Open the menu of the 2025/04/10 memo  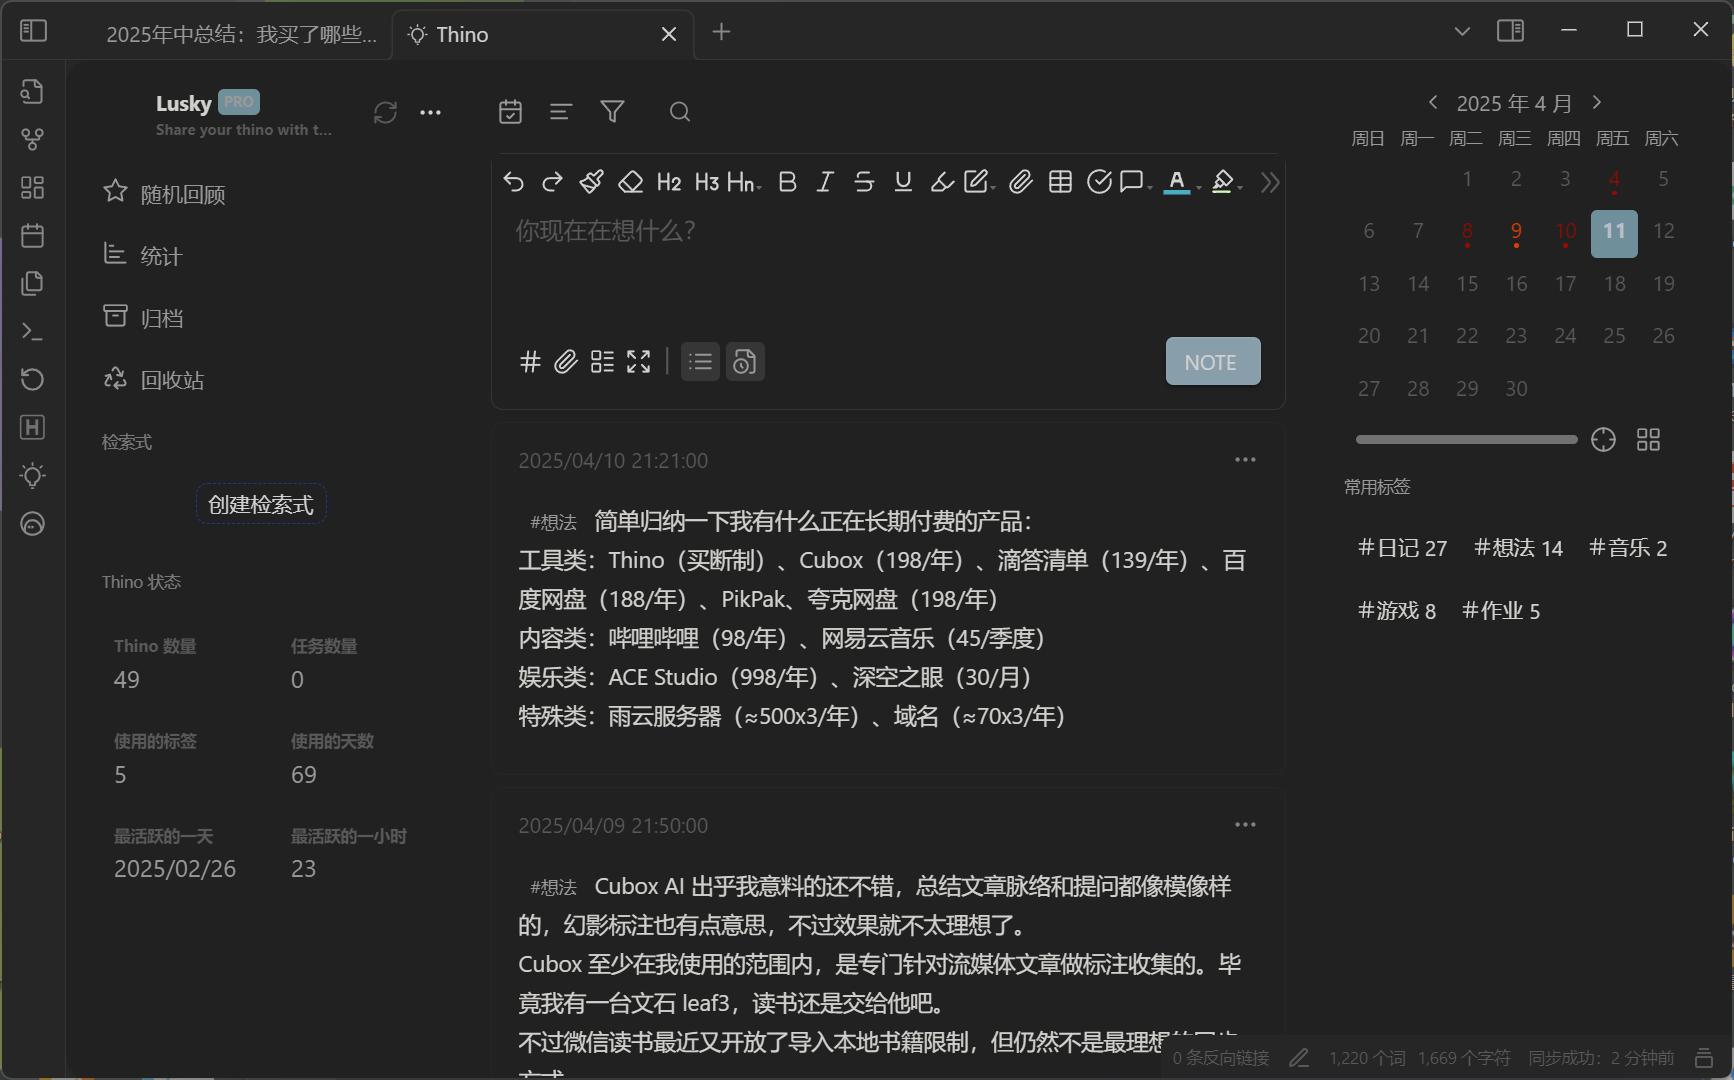1245,460
